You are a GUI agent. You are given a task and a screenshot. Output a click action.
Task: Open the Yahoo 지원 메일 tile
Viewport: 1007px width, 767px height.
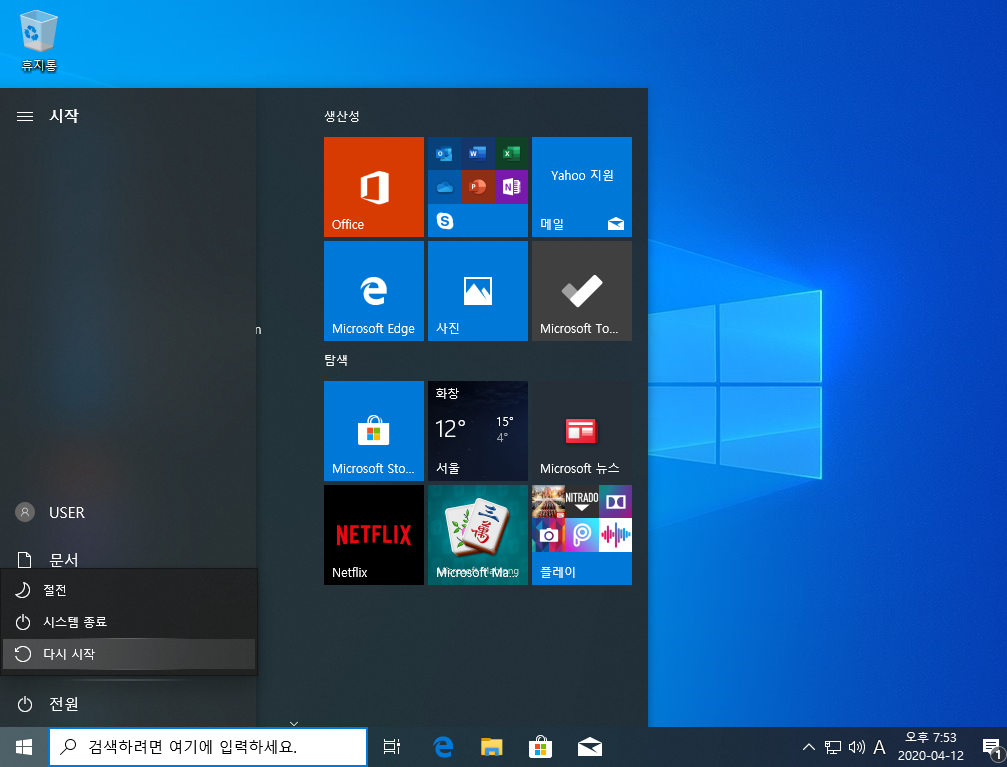pyautogui.click(x=582, y=187)
